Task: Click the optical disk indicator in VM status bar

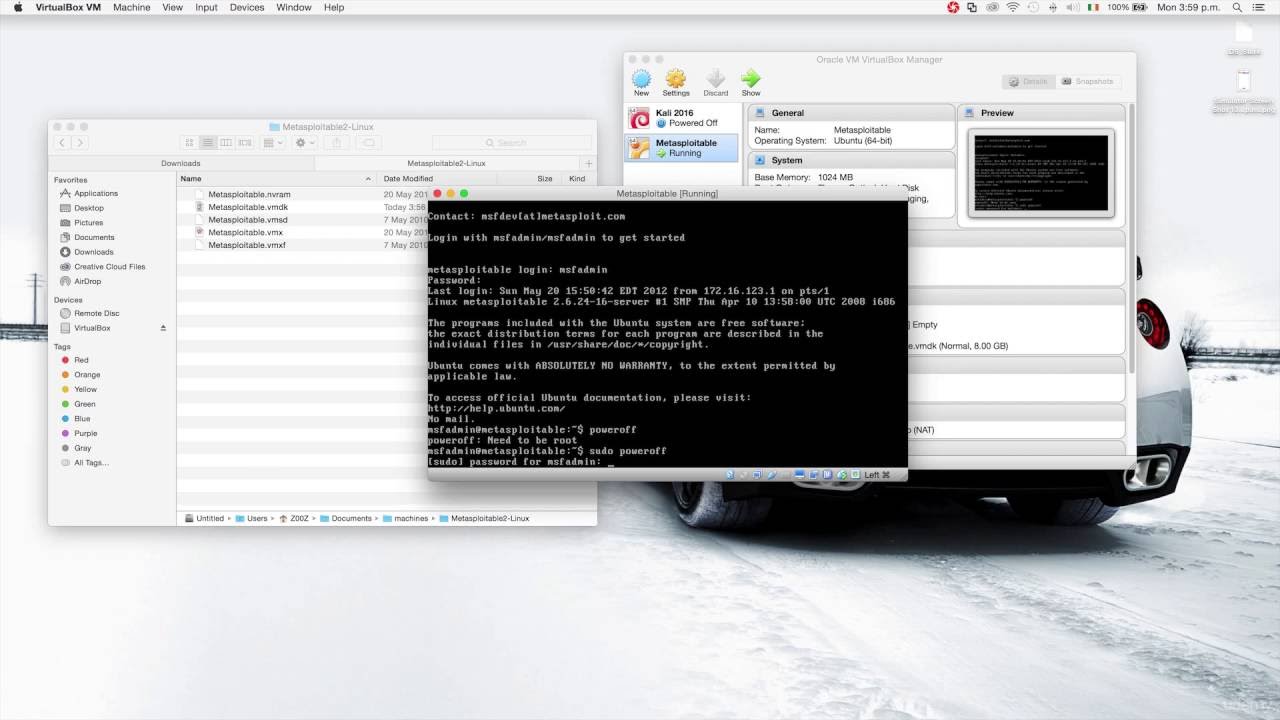Action: pyautogui.click(x=743, y=475)
